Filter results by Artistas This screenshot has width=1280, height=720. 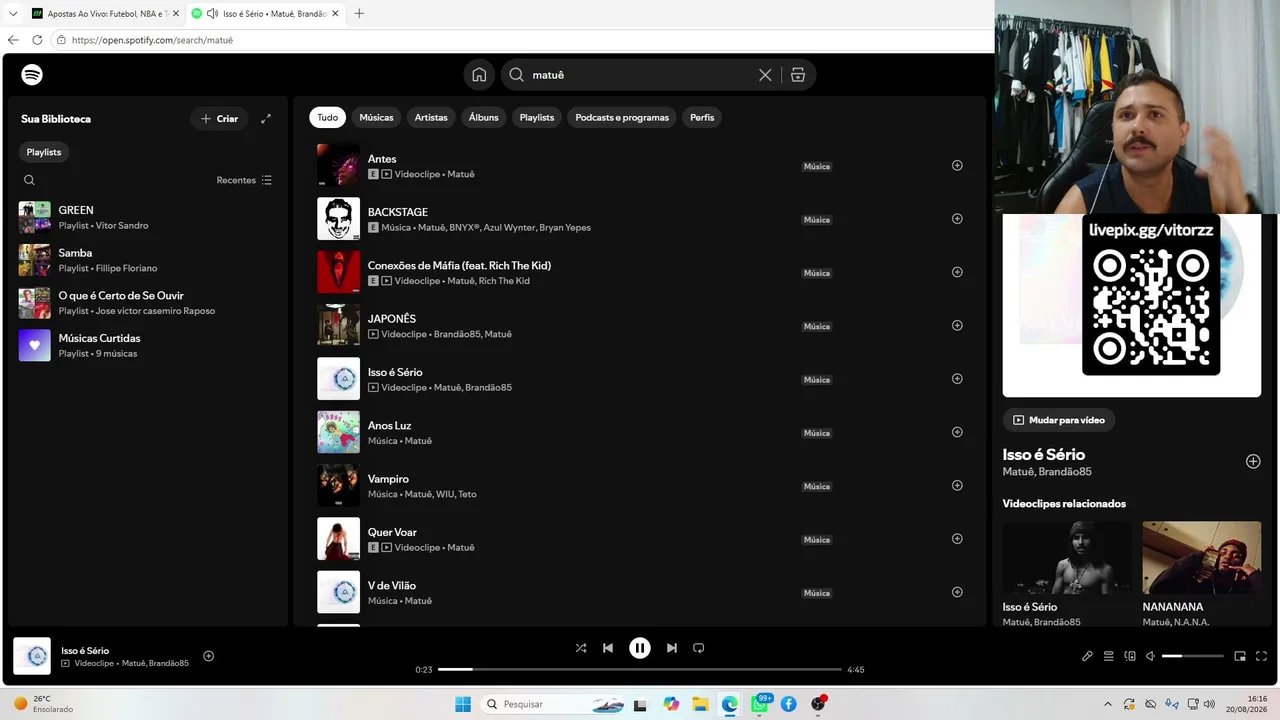coord(431,117)
